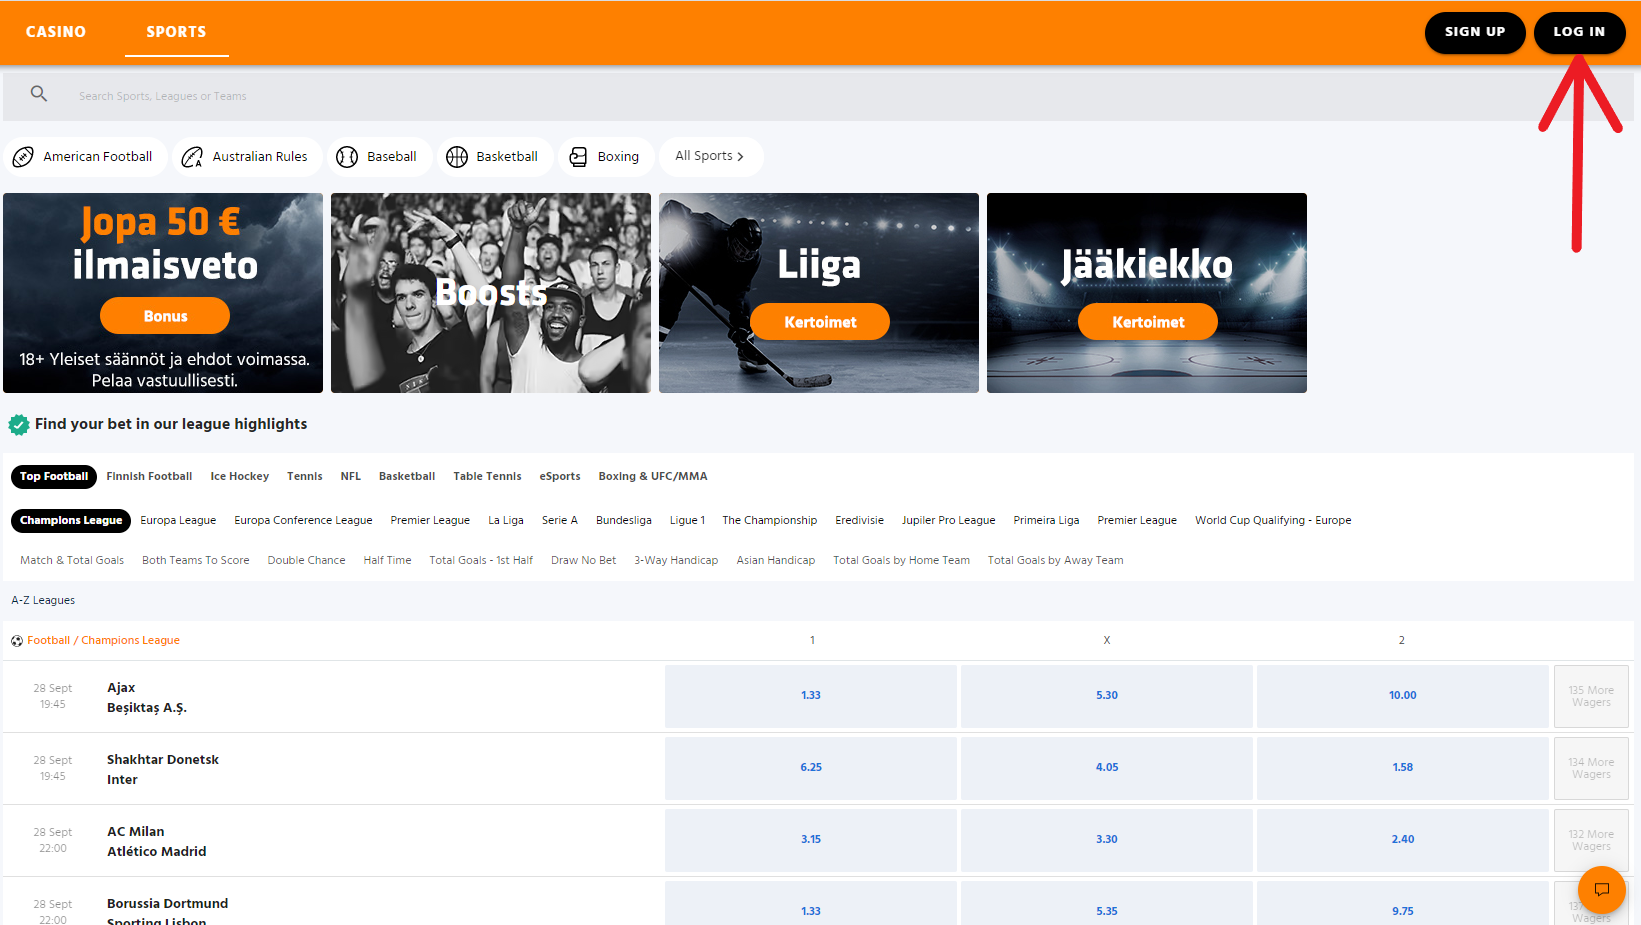Select the Champions League pill

point(71,521)
